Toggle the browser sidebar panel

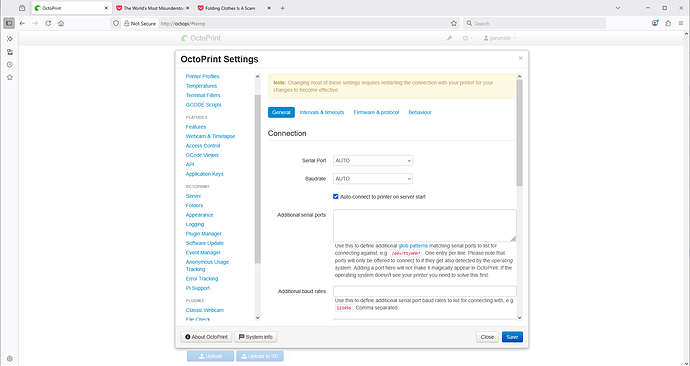coord(9,23)
